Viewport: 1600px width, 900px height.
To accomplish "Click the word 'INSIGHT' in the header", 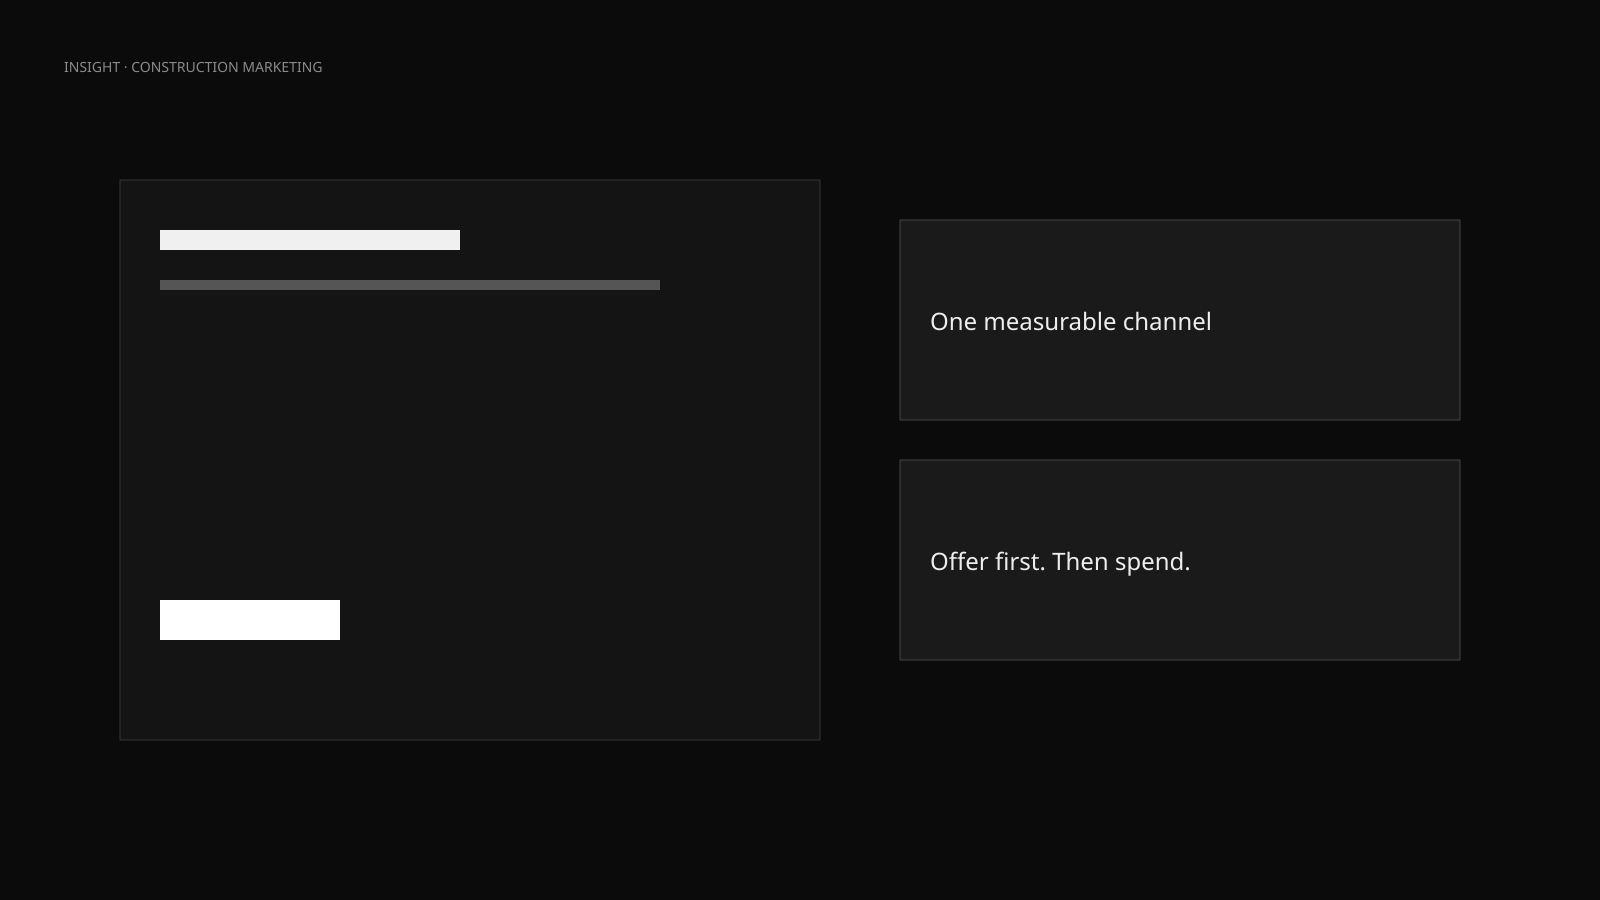I will [x=92, y=67].
